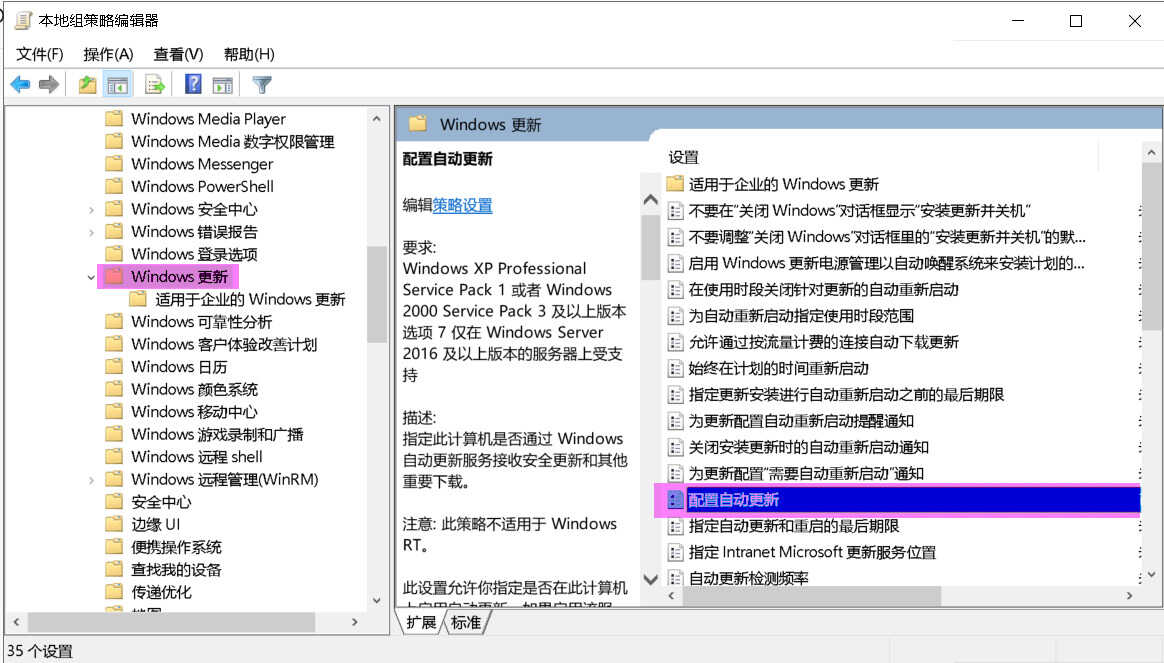Open the 策略设置 link
Image resolution: width=1164 pixels, height=663 pixels.
tap(462, 206)
